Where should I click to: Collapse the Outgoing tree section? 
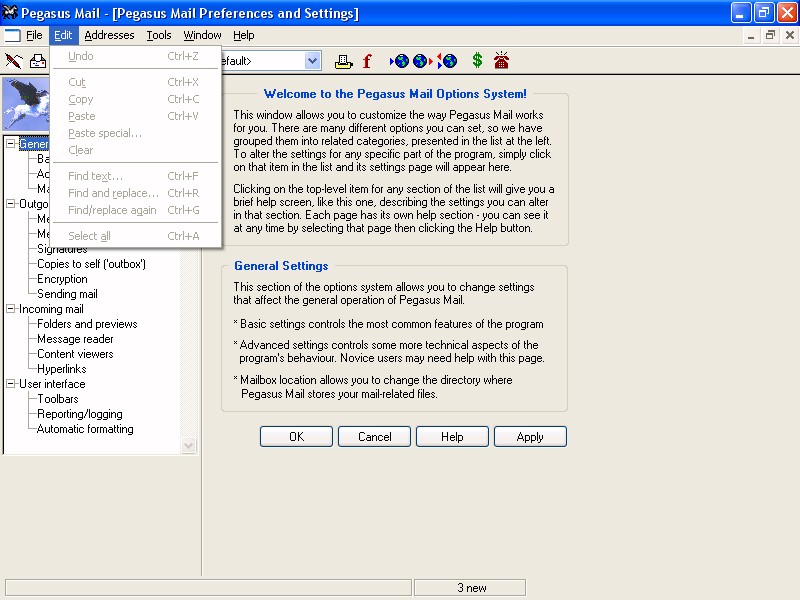click(x=10, y=204)
